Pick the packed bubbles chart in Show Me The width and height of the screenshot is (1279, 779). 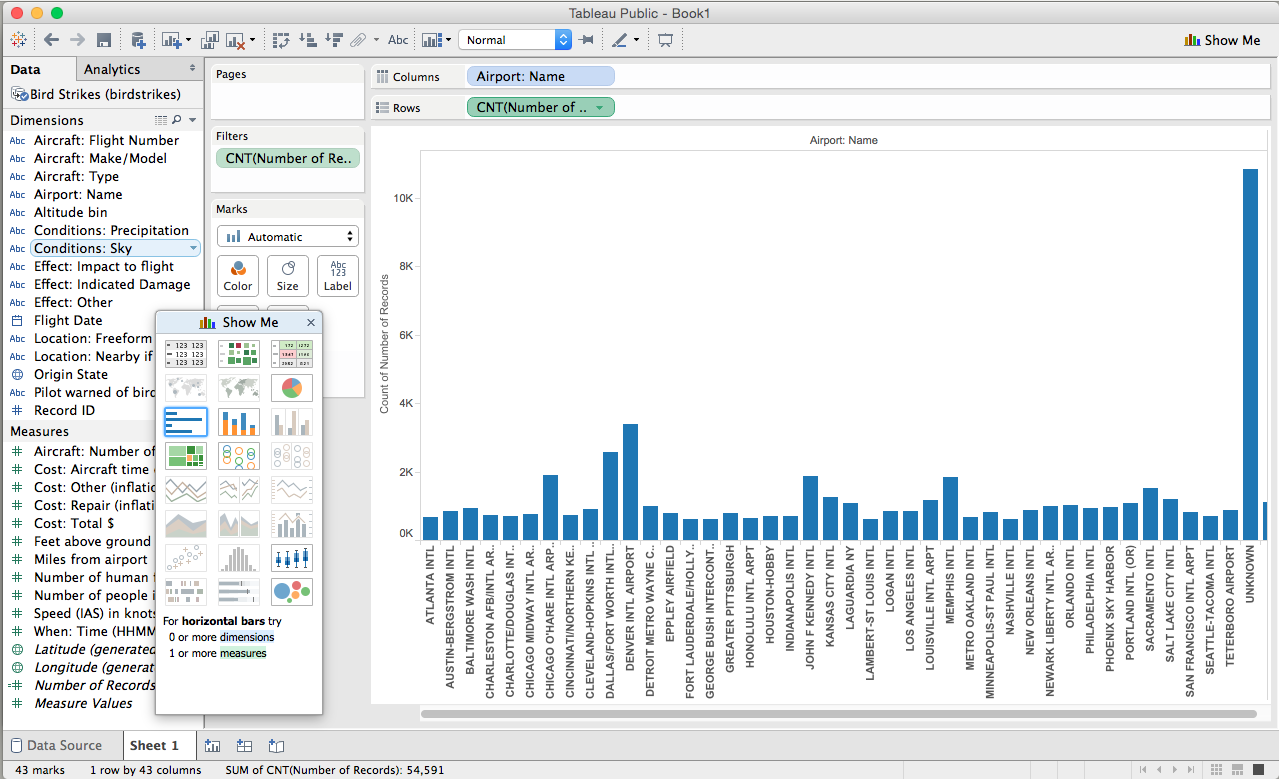click(291, 592)
